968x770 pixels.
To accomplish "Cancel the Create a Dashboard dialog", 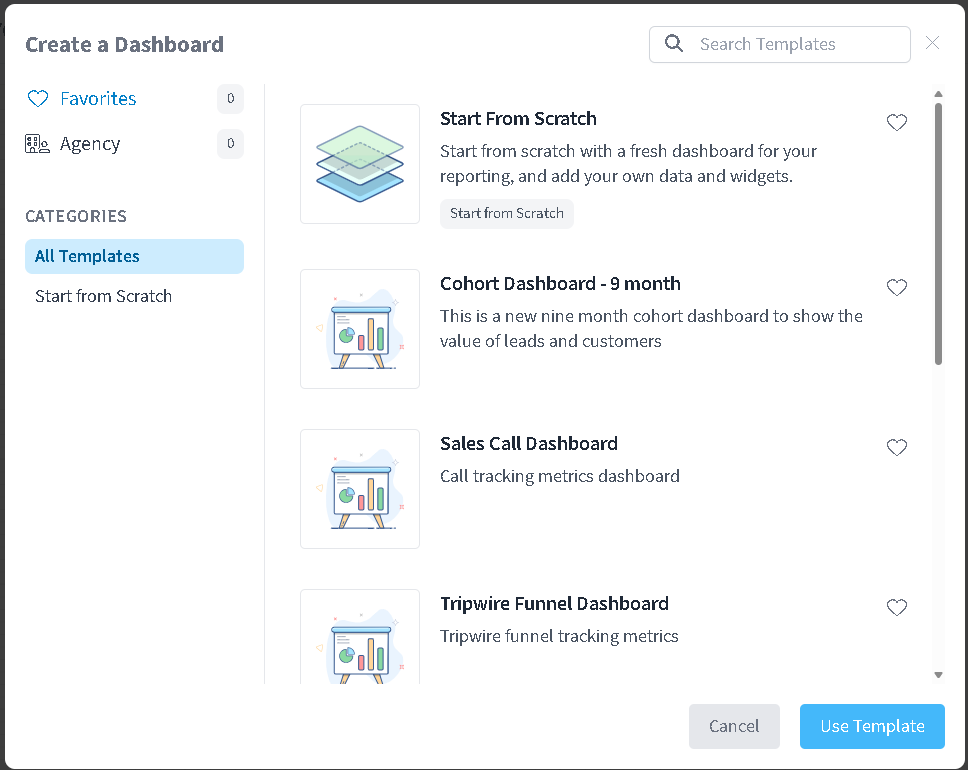I will pyautogui.click(x=734, y=726).
